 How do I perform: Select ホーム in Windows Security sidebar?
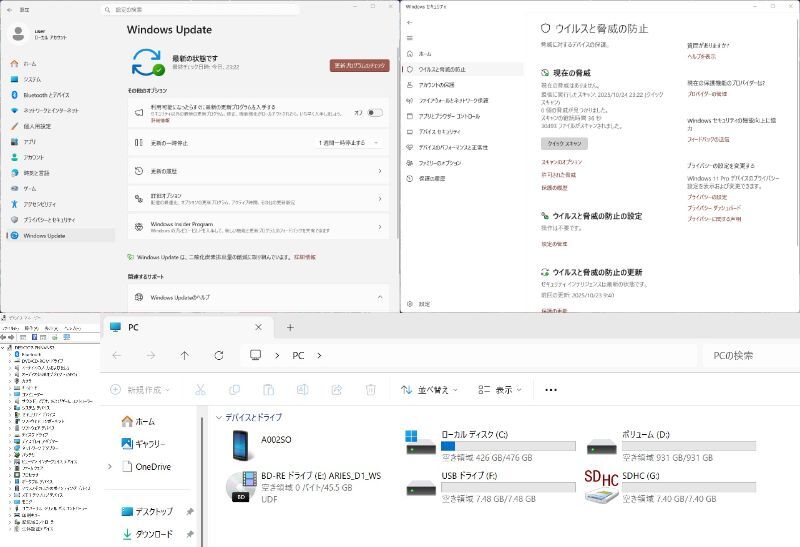[x=463, y=54]
